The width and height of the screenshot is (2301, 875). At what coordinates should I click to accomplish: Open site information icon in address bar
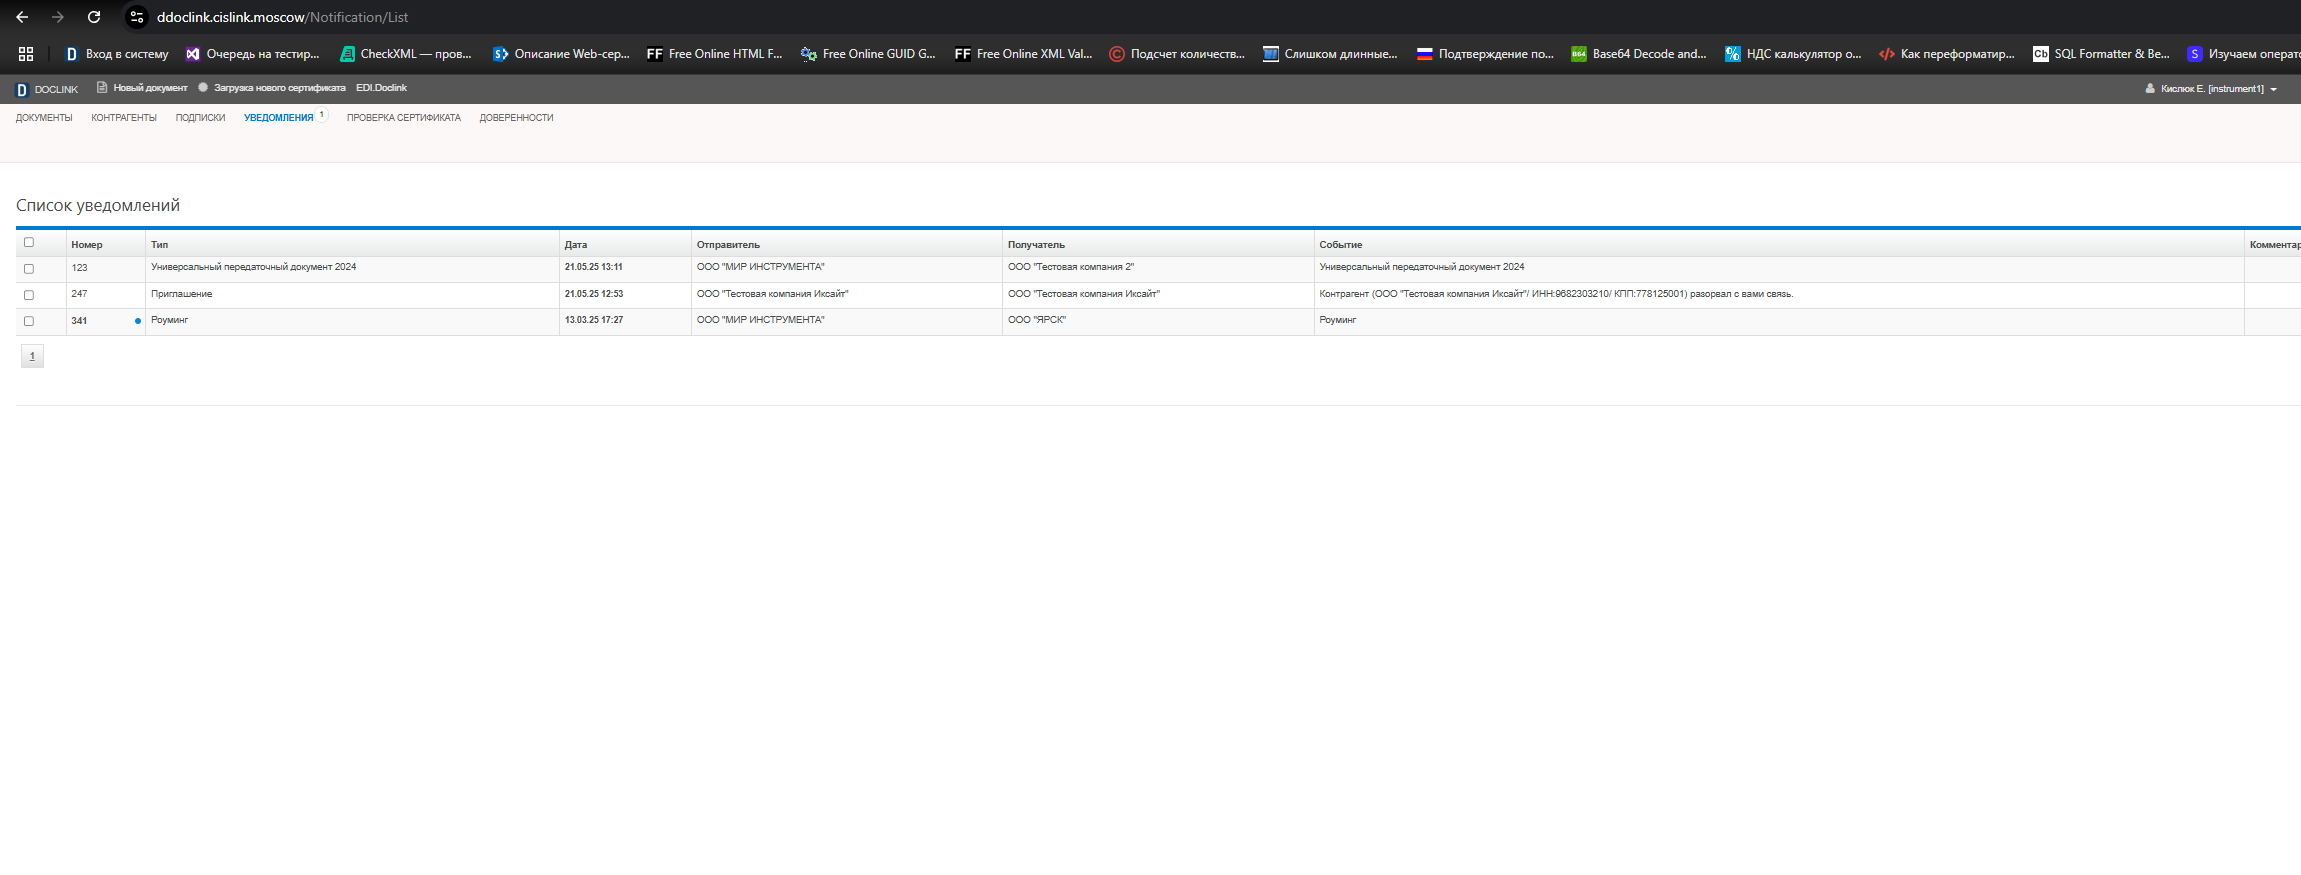[138, 17]
